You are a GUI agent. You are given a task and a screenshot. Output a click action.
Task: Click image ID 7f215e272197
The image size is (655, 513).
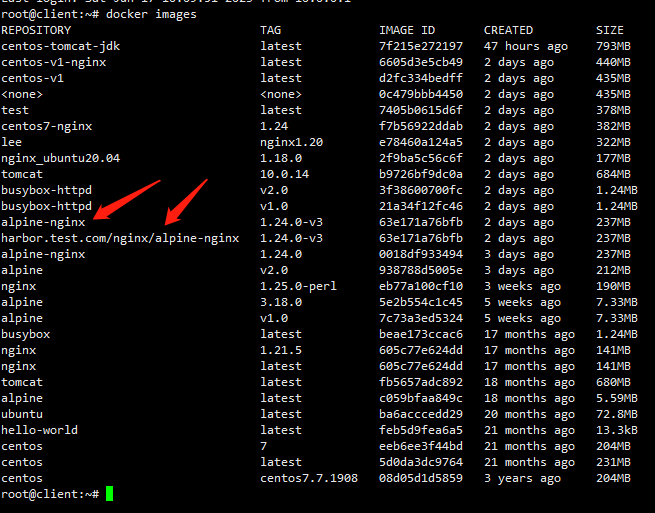[421, 46]
